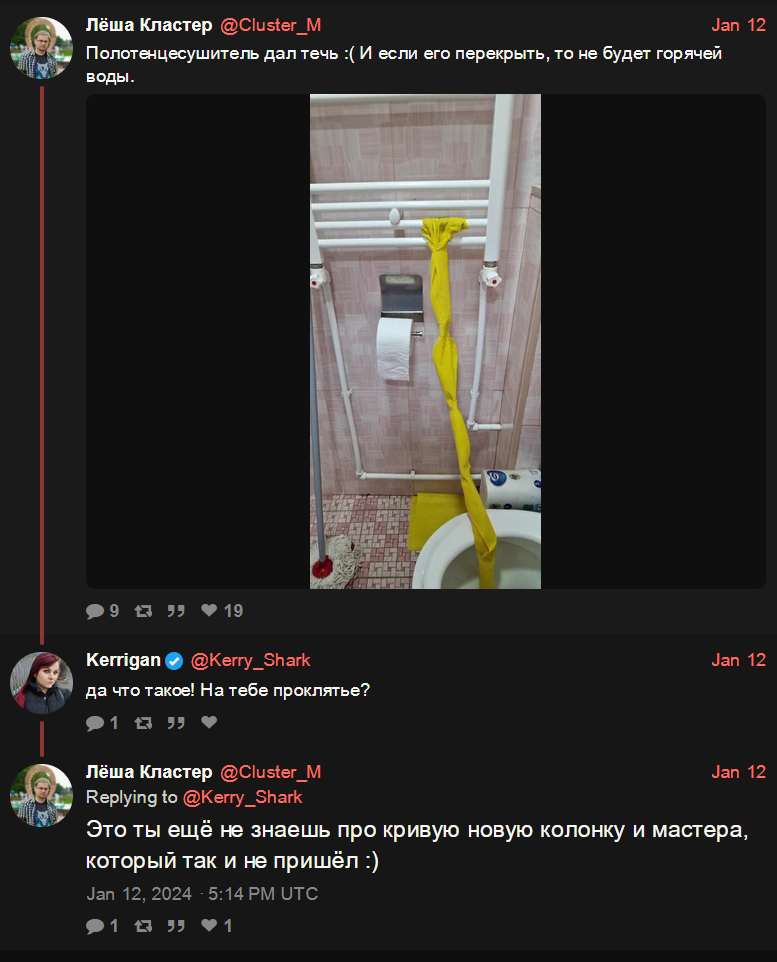Quote Kerrigan's comment
Viewport: 777px width, 962px height.
[x=176, y=723]
